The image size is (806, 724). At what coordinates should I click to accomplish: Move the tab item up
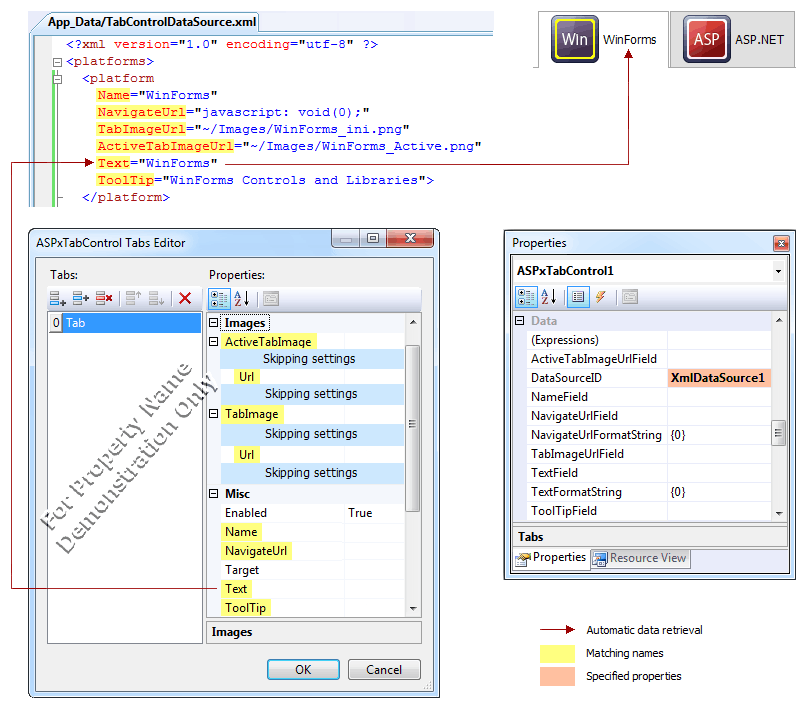tap(133, 298)
